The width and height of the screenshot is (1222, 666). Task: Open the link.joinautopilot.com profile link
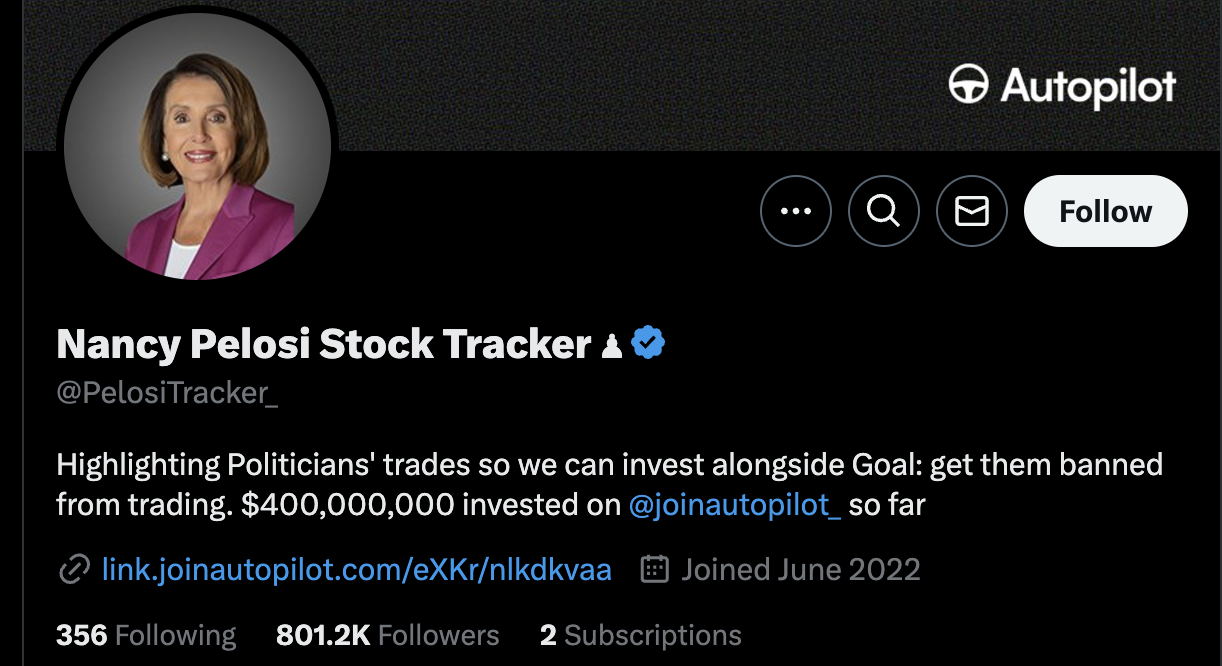click(356, 570)
